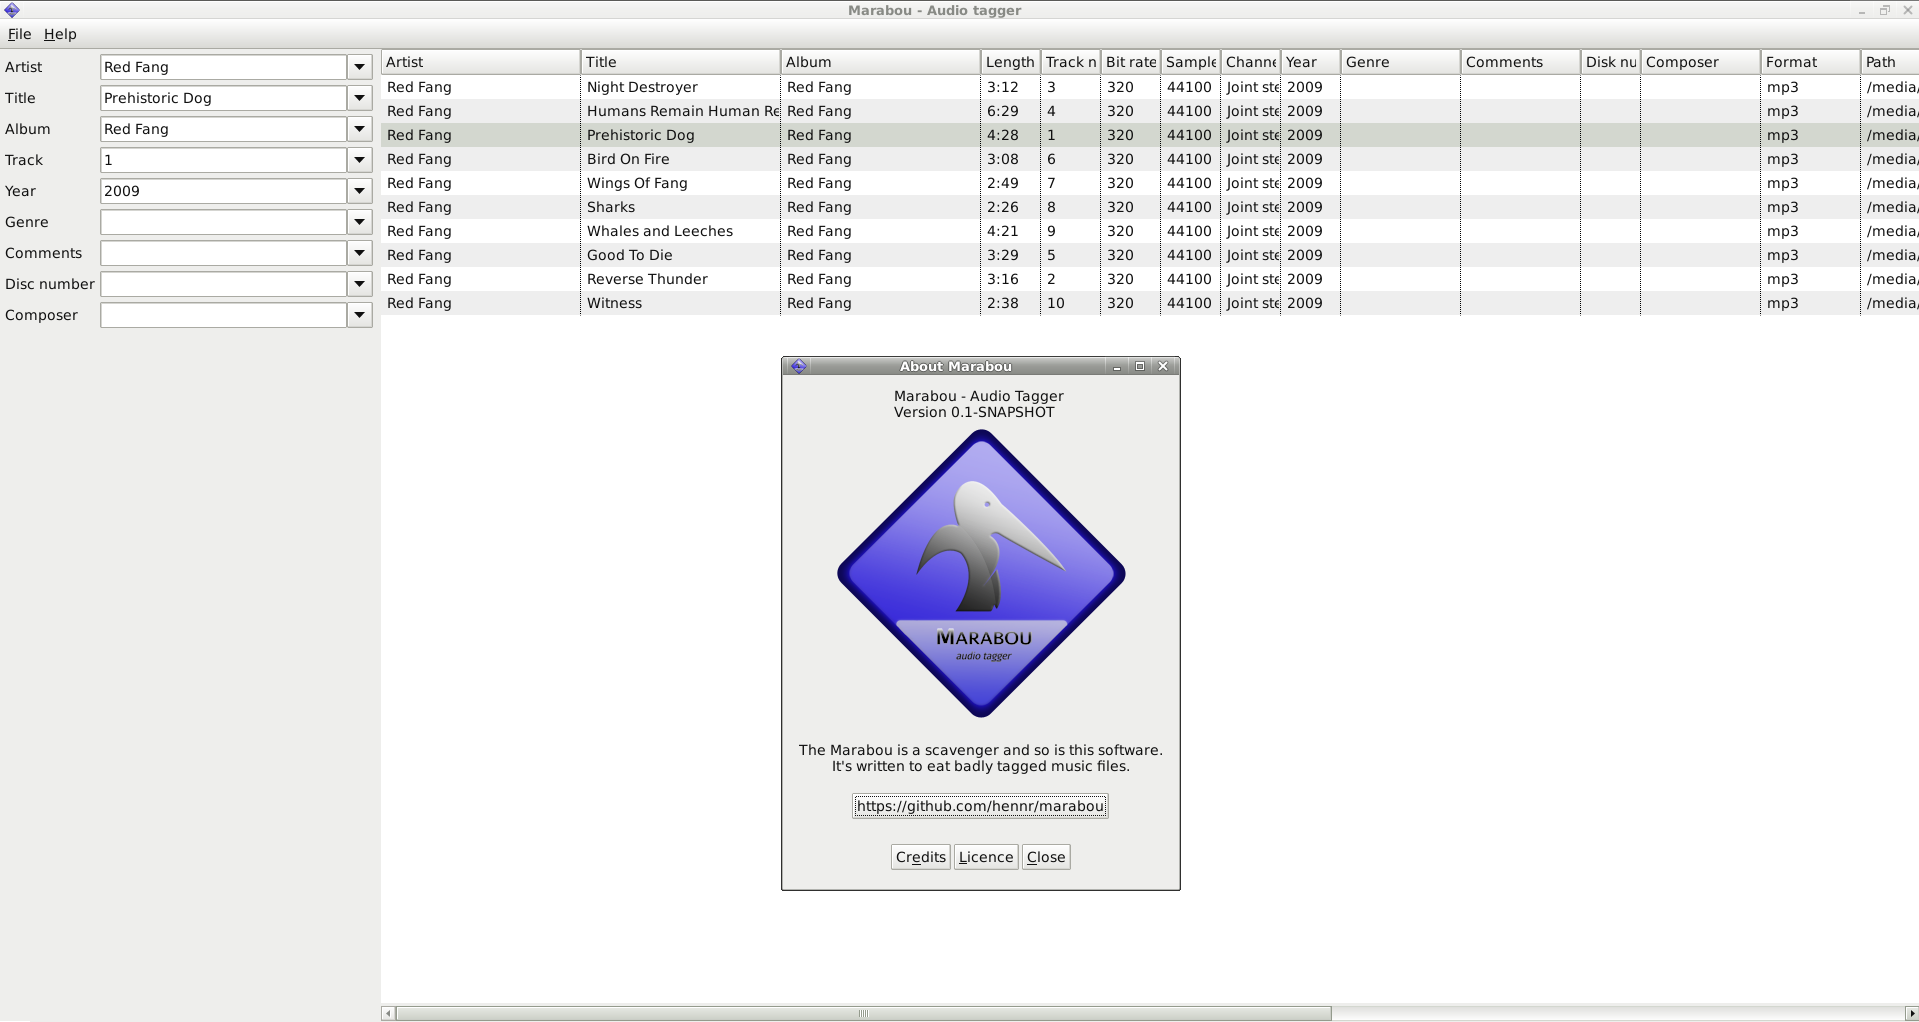This screenshot has width=1919, height=1022.
Task: Expand the Composer dropdown arrow
Action: pos(360,315)
